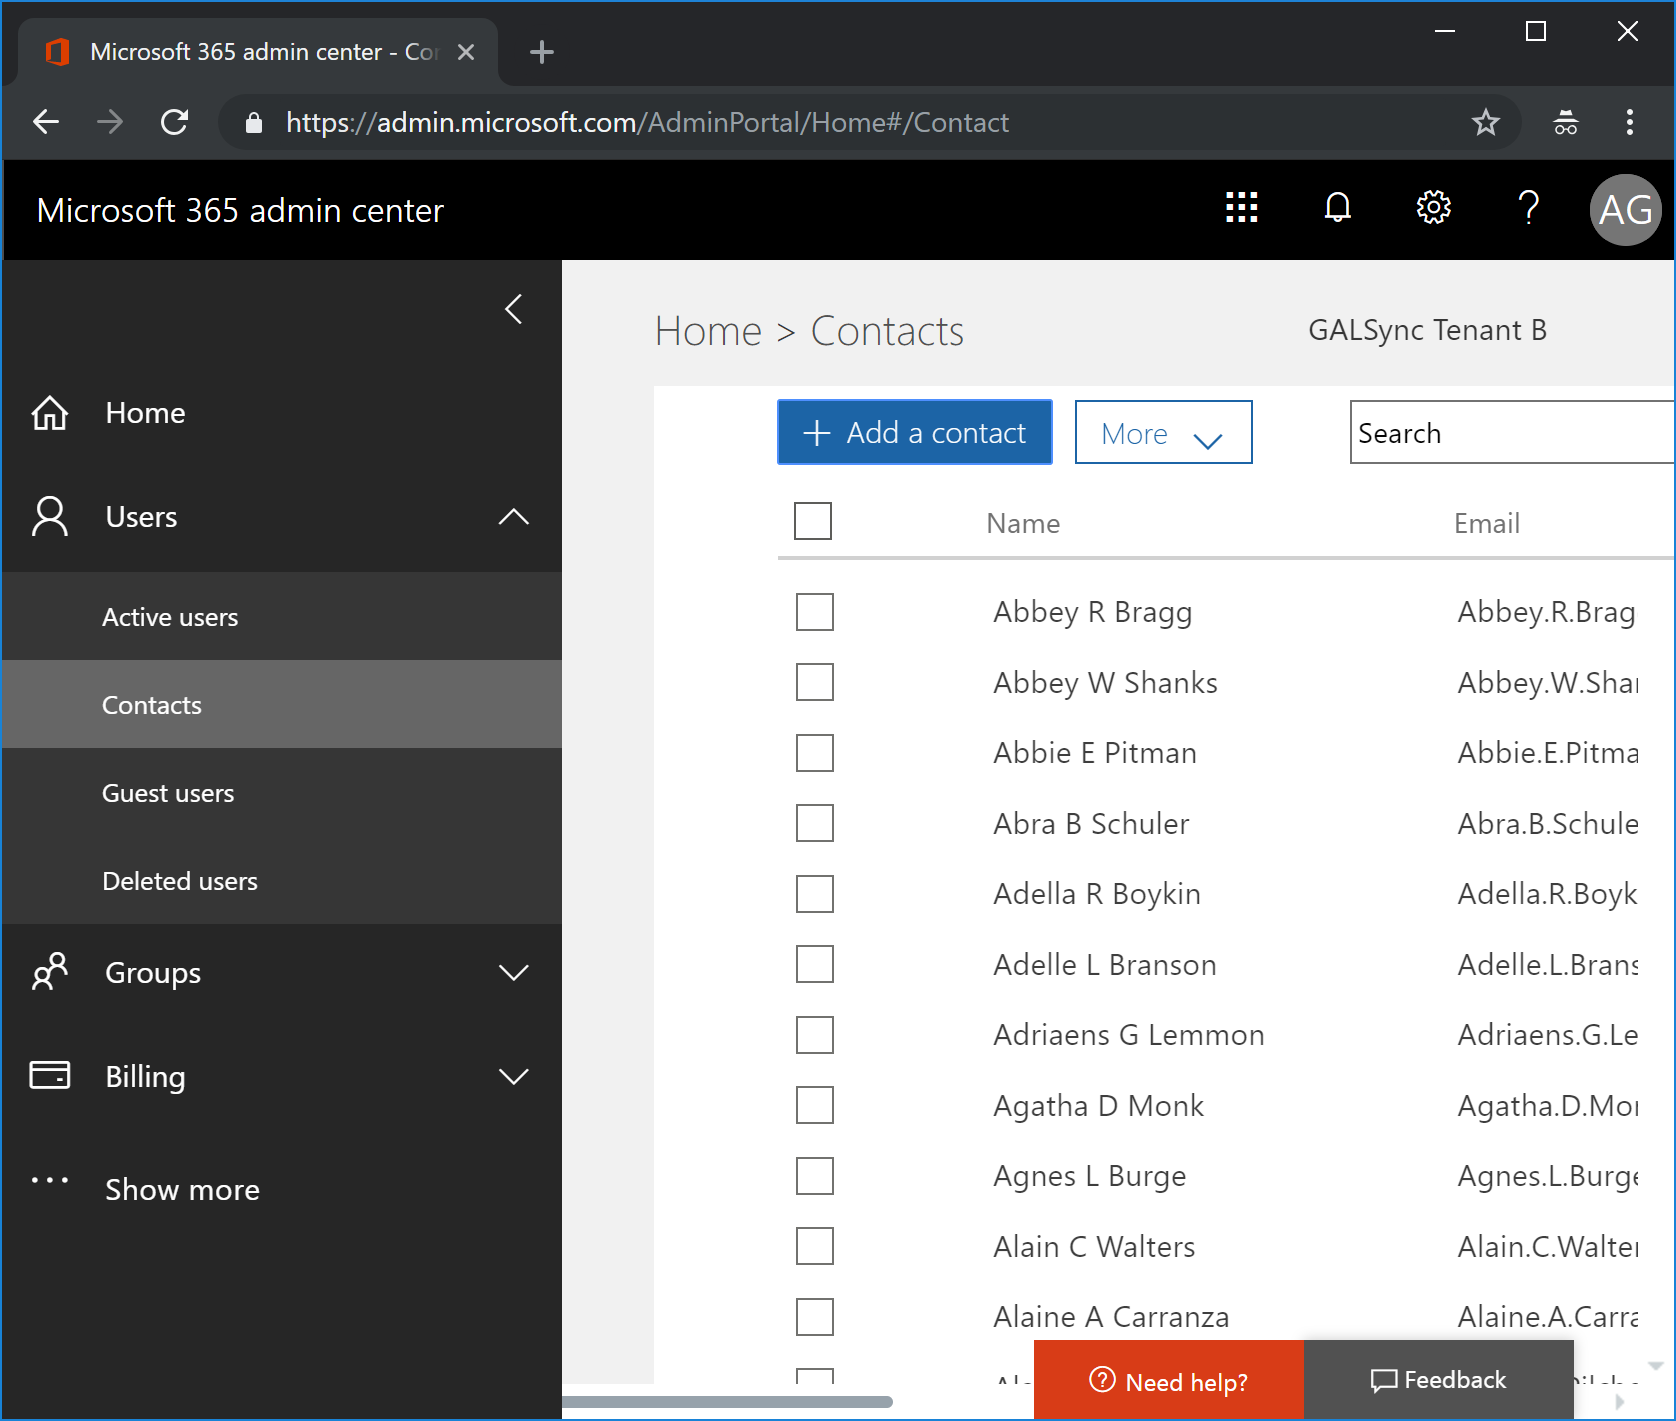This screenshot has width=1676, height=1421.
Task: Open the settings gear in header
Action: tap(1433, 208)
